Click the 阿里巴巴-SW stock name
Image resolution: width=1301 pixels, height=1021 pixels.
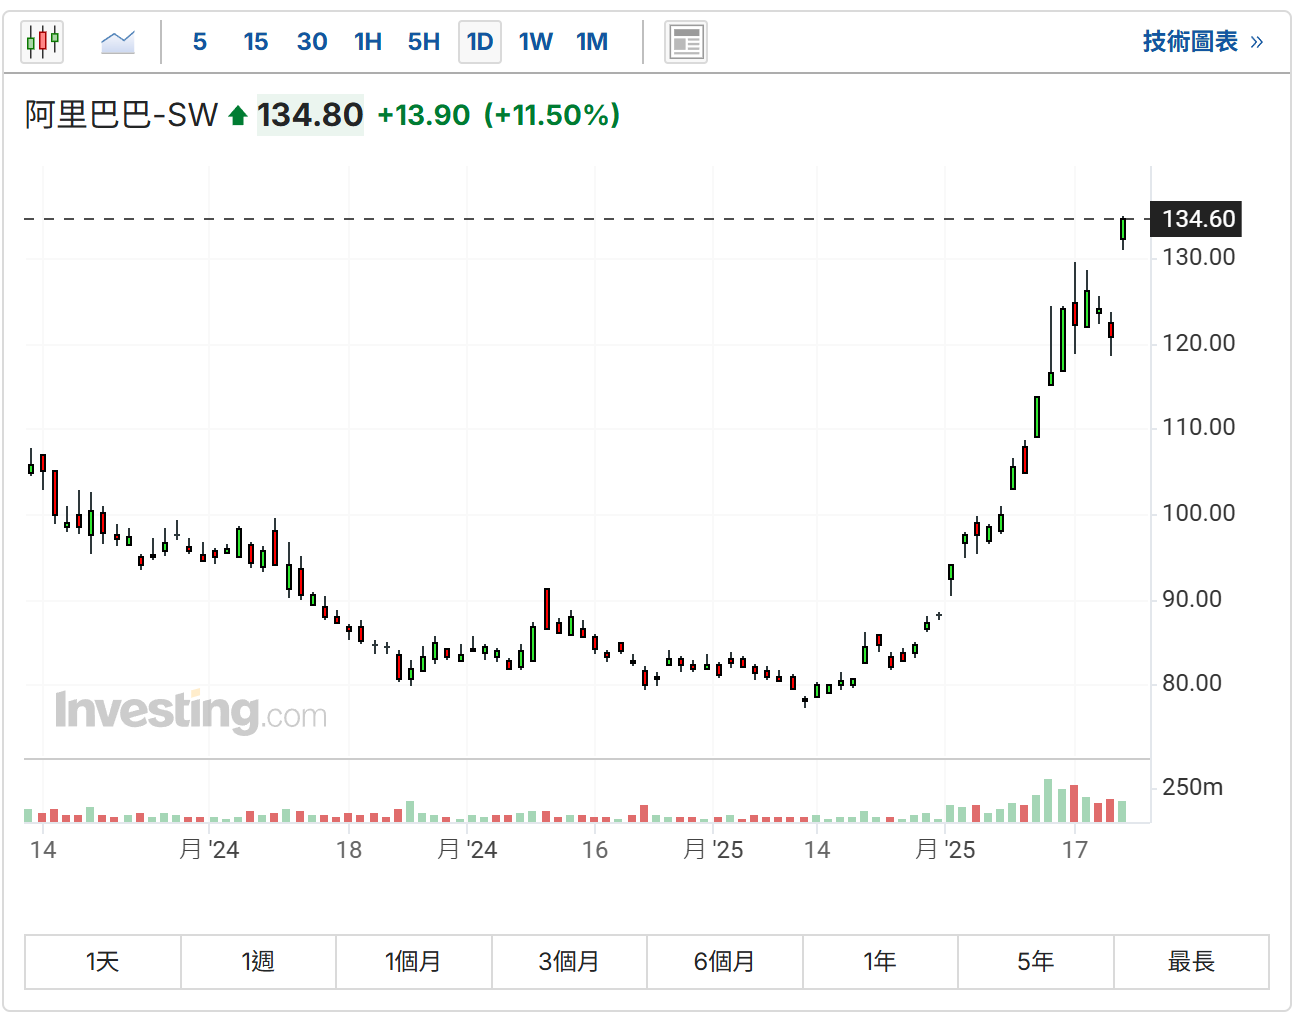pyautogui.click(x=121, y=115)
